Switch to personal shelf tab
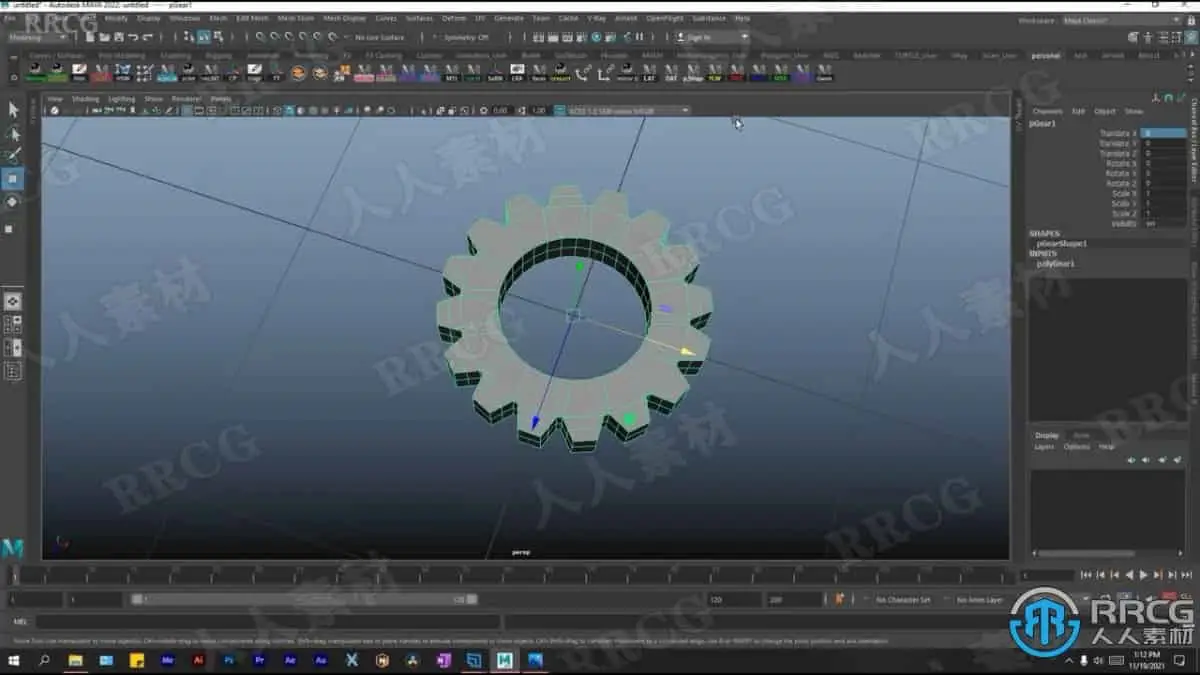Viewport: 1200px width, 675px height. pos(1046,55)
